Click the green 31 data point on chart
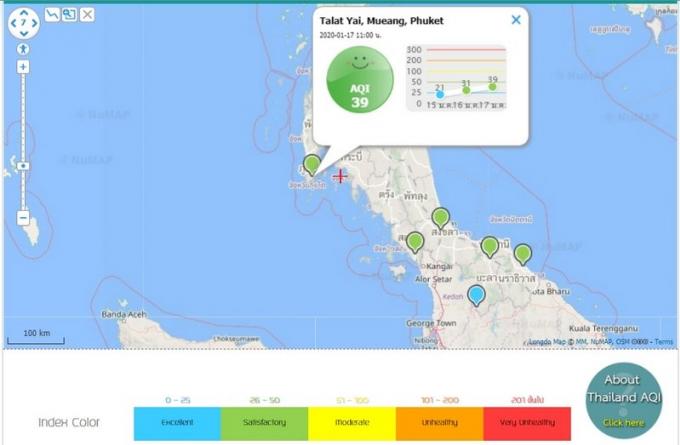The image size is (680, 445). [x=466, y=90]
